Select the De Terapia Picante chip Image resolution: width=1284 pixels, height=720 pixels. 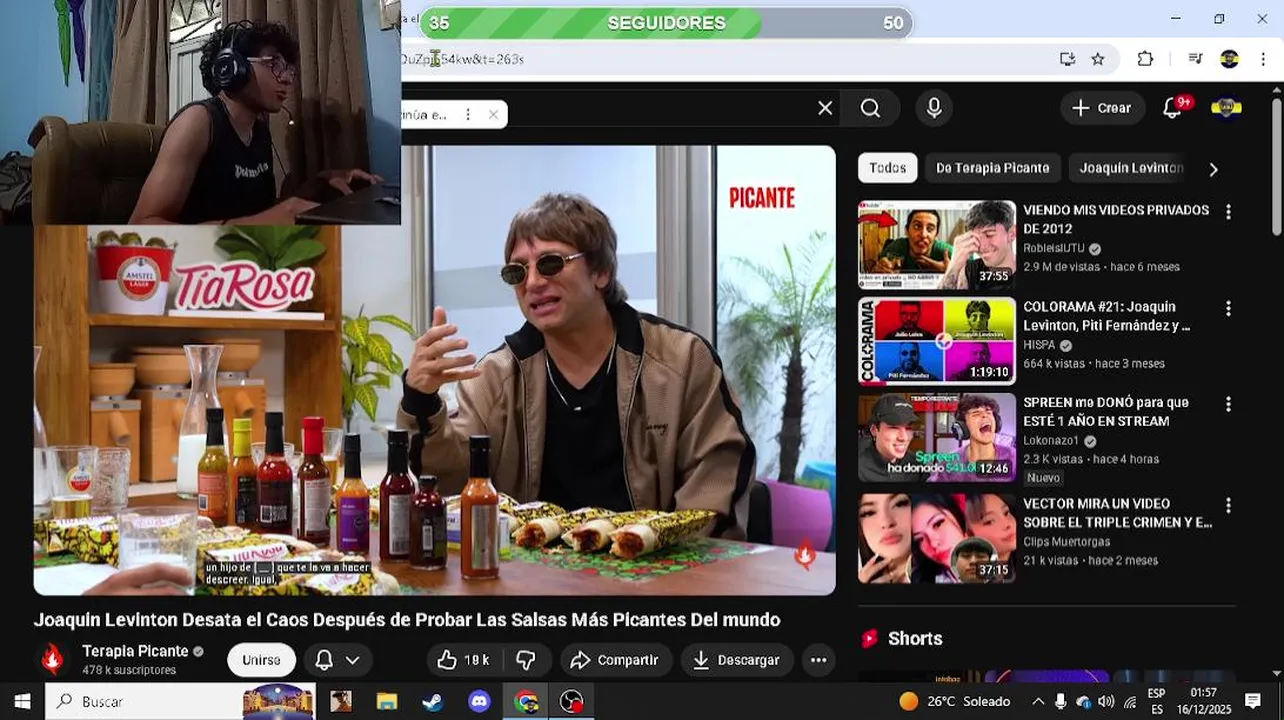point(993,168)
